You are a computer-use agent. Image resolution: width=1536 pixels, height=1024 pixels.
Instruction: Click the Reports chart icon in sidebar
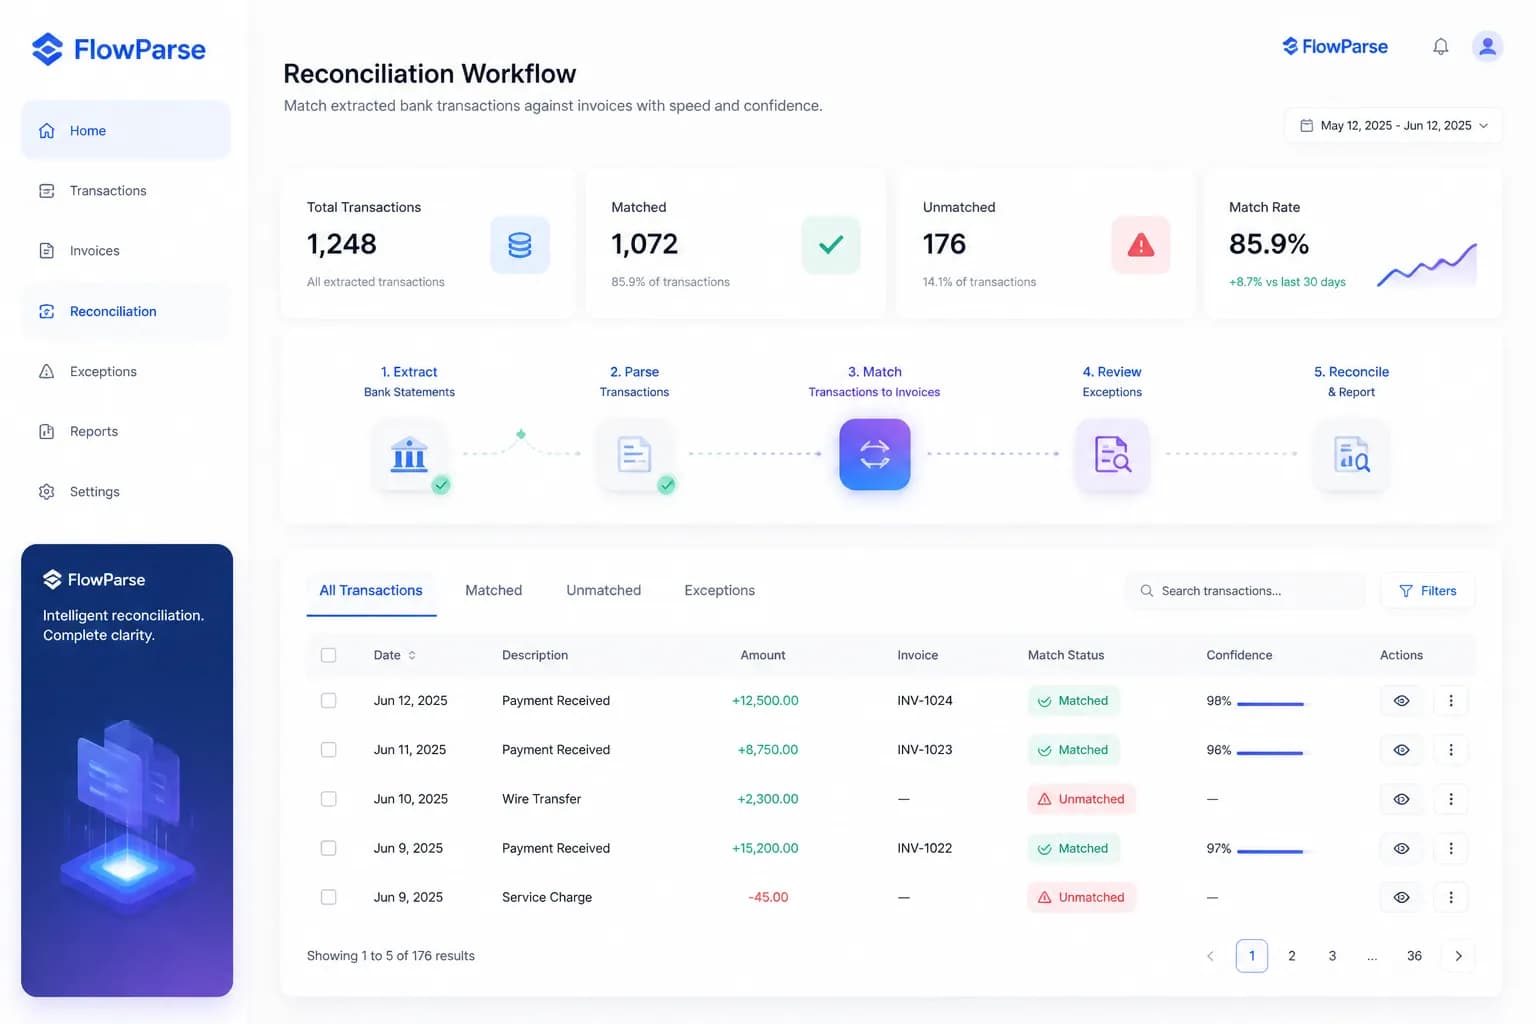(46, 432)
